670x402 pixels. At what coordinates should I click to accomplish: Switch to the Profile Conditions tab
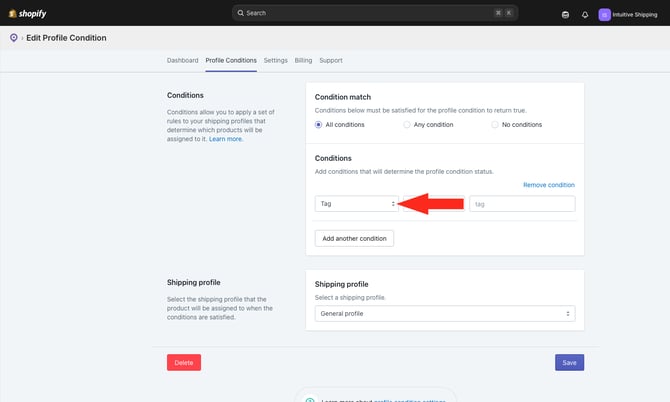tap(231, 60)
